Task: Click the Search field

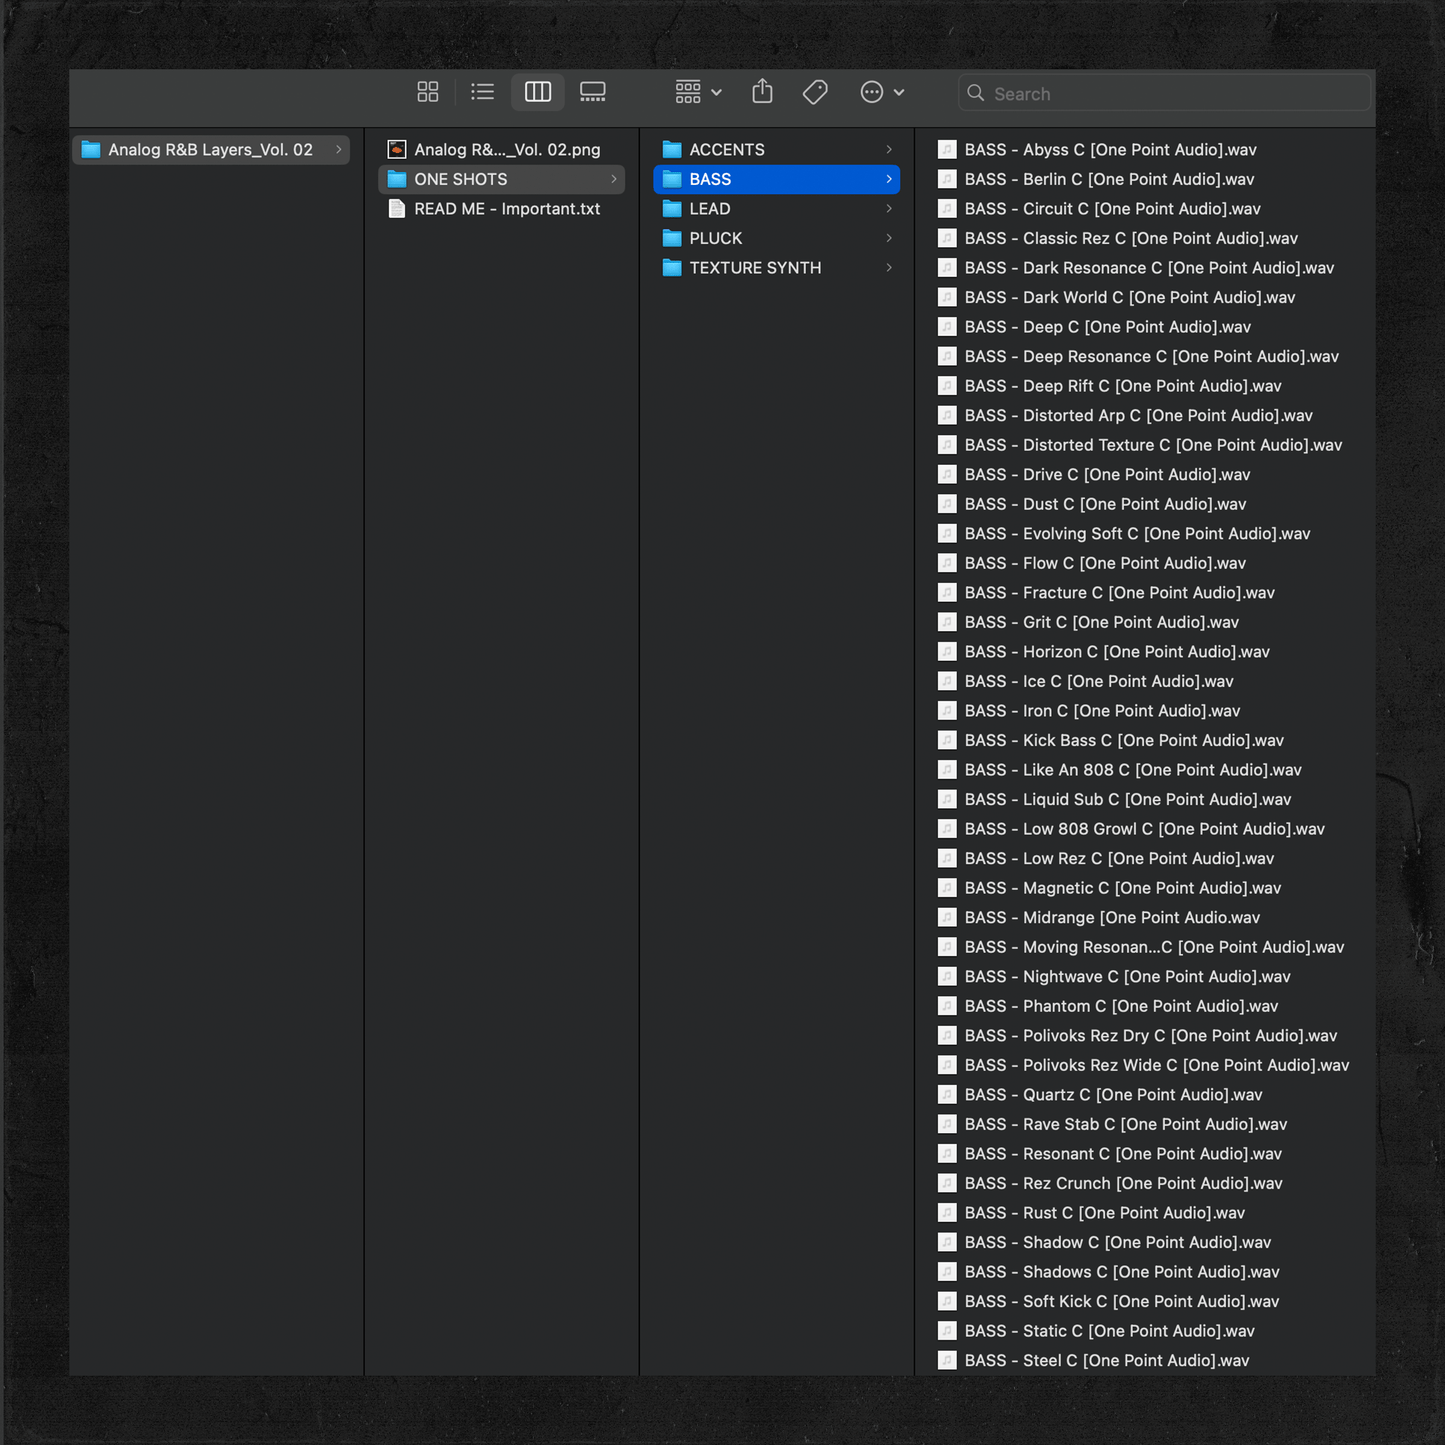Action: 1165,93
